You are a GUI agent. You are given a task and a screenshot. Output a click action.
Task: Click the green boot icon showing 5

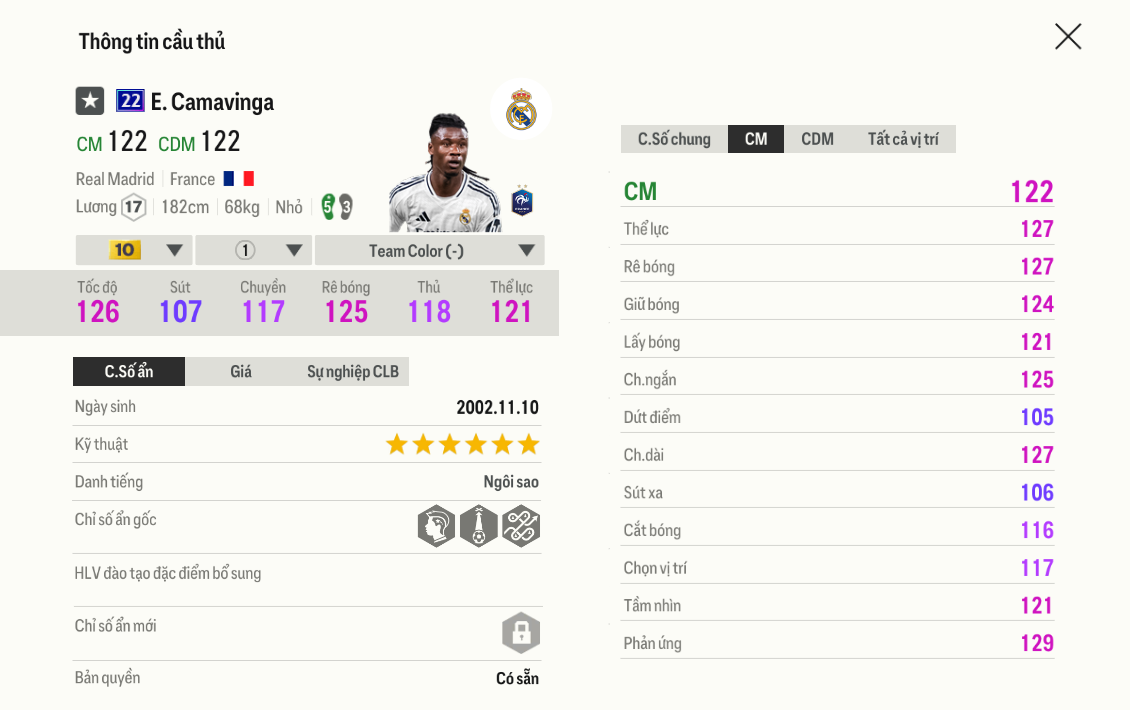pyautogui.click(x=328, y=207)
